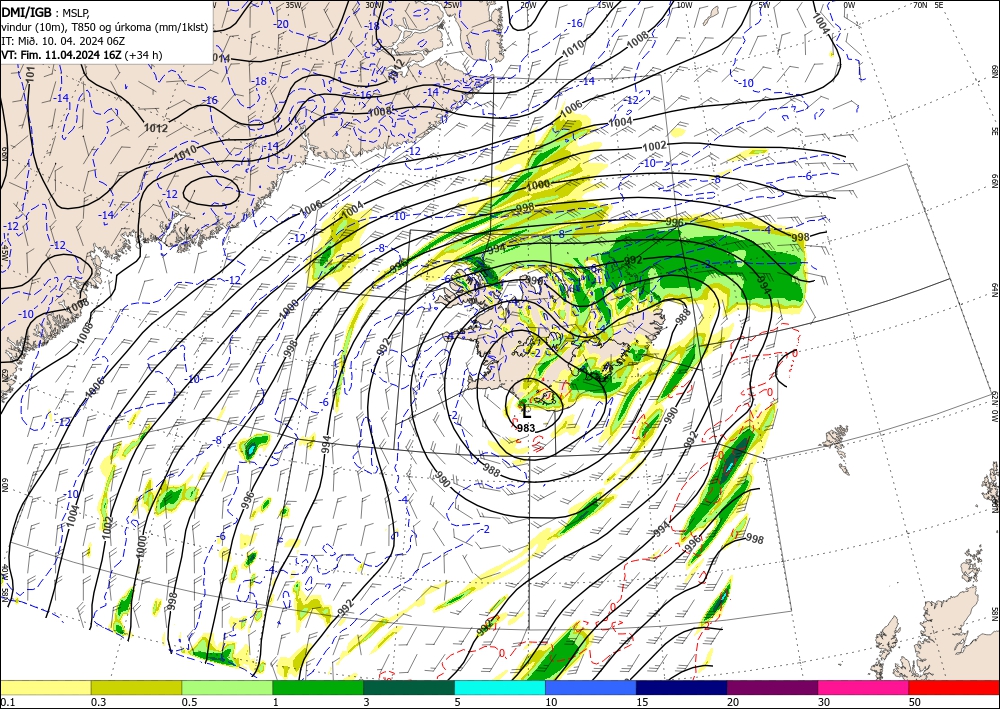This screenshot has height=709, width=1000.
Task: Click the '20W' longitude label
Action: pyautogui.click(x=528, y=5)
